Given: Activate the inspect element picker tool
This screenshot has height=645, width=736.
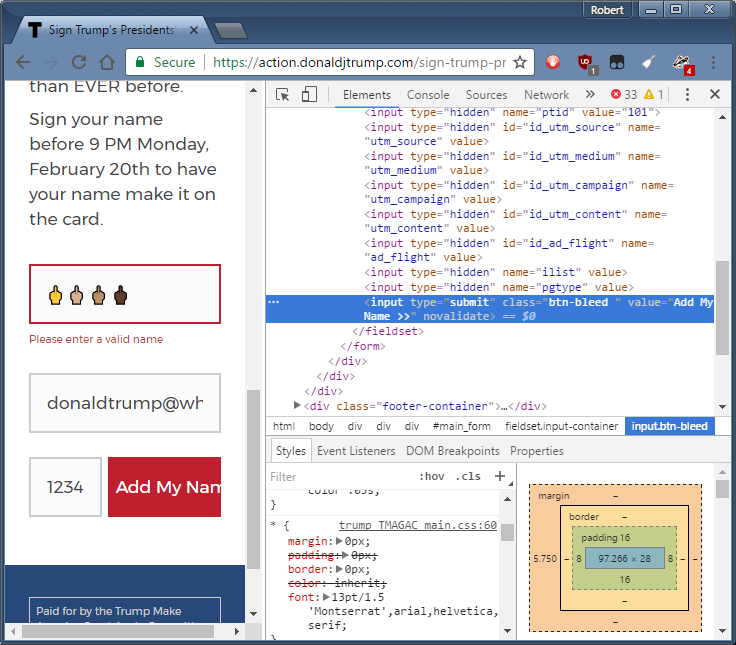Looking at the screenshot, I should tap(283, 94).
